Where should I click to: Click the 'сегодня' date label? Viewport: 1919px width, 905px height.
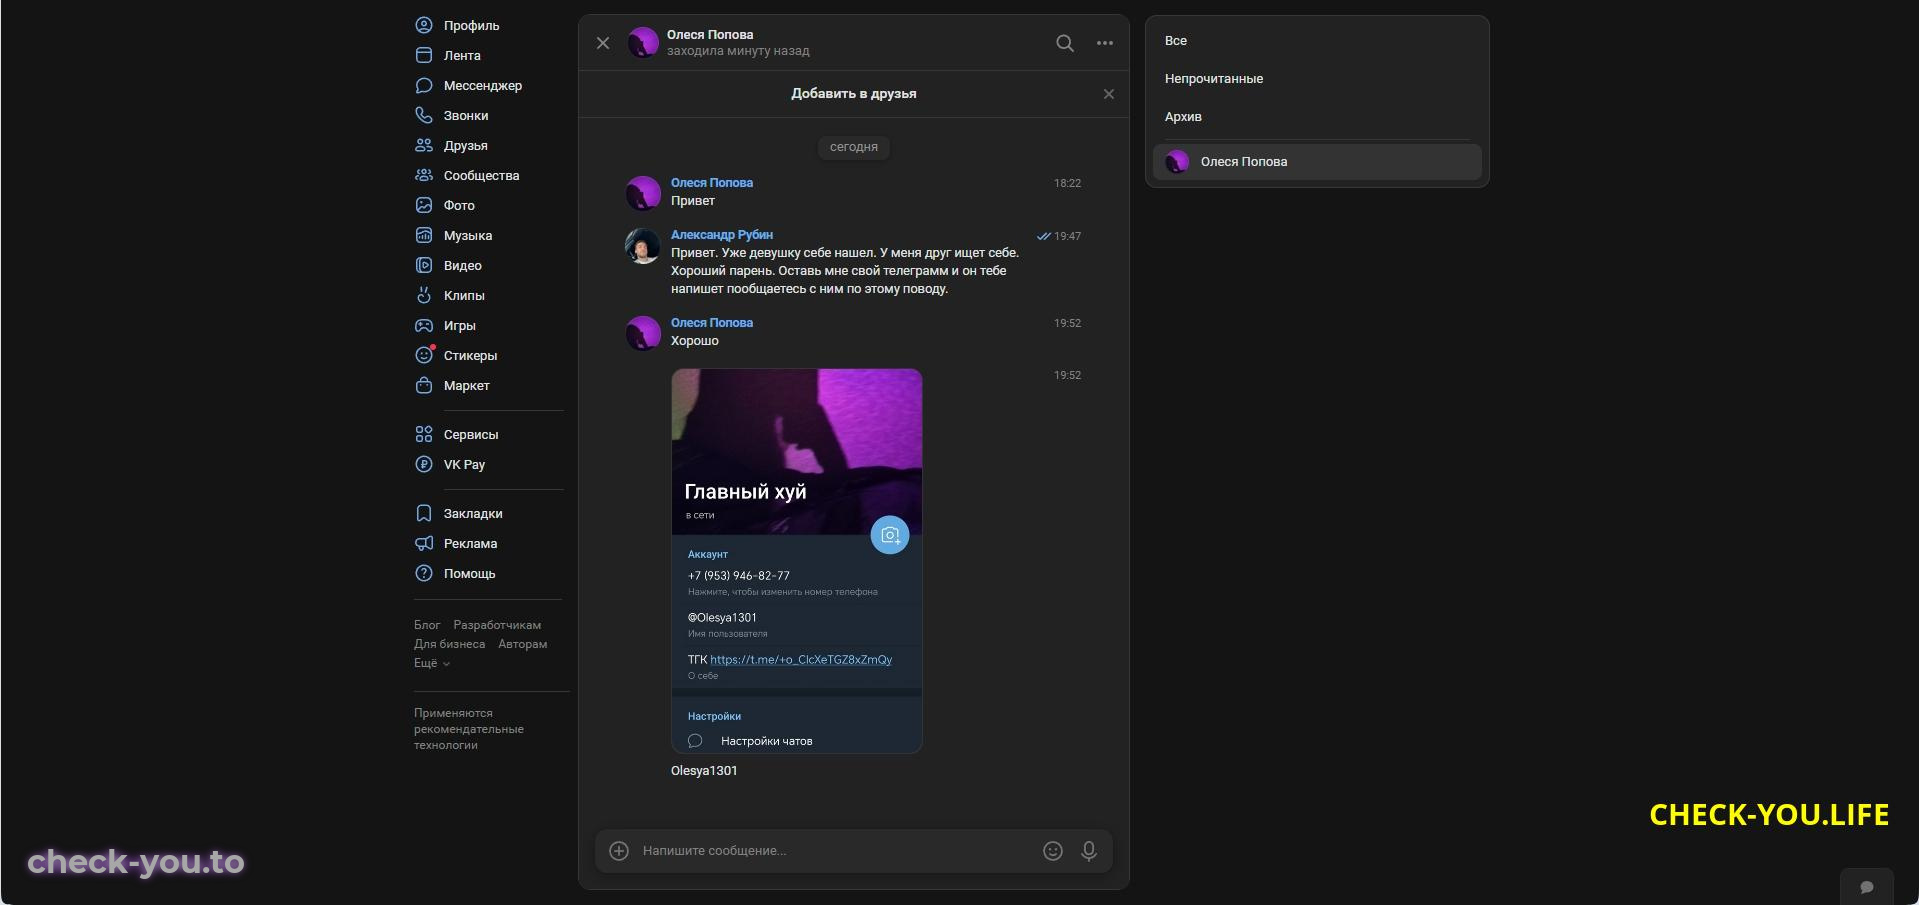(854, 147)
